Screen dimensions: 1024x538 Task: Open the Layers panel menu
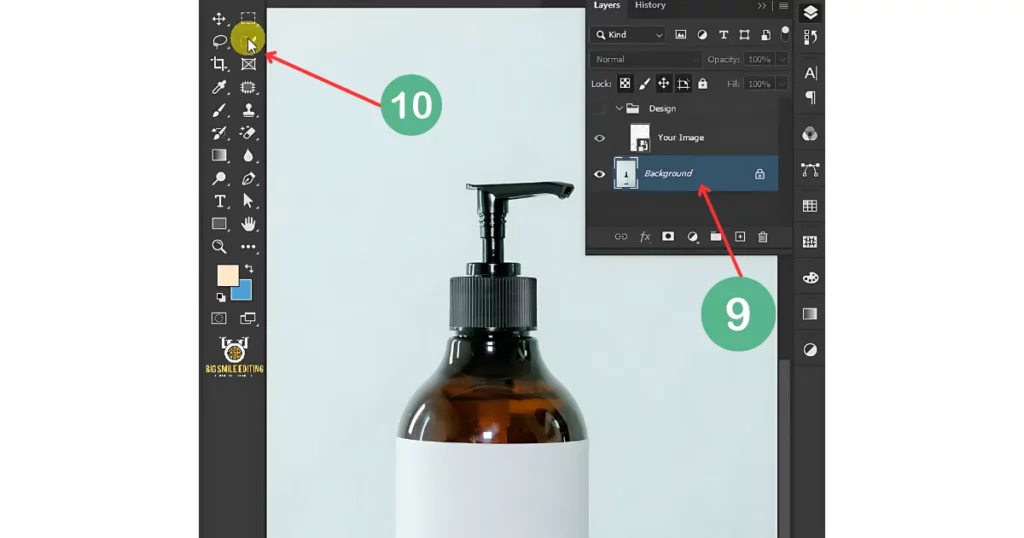(783, 6)
